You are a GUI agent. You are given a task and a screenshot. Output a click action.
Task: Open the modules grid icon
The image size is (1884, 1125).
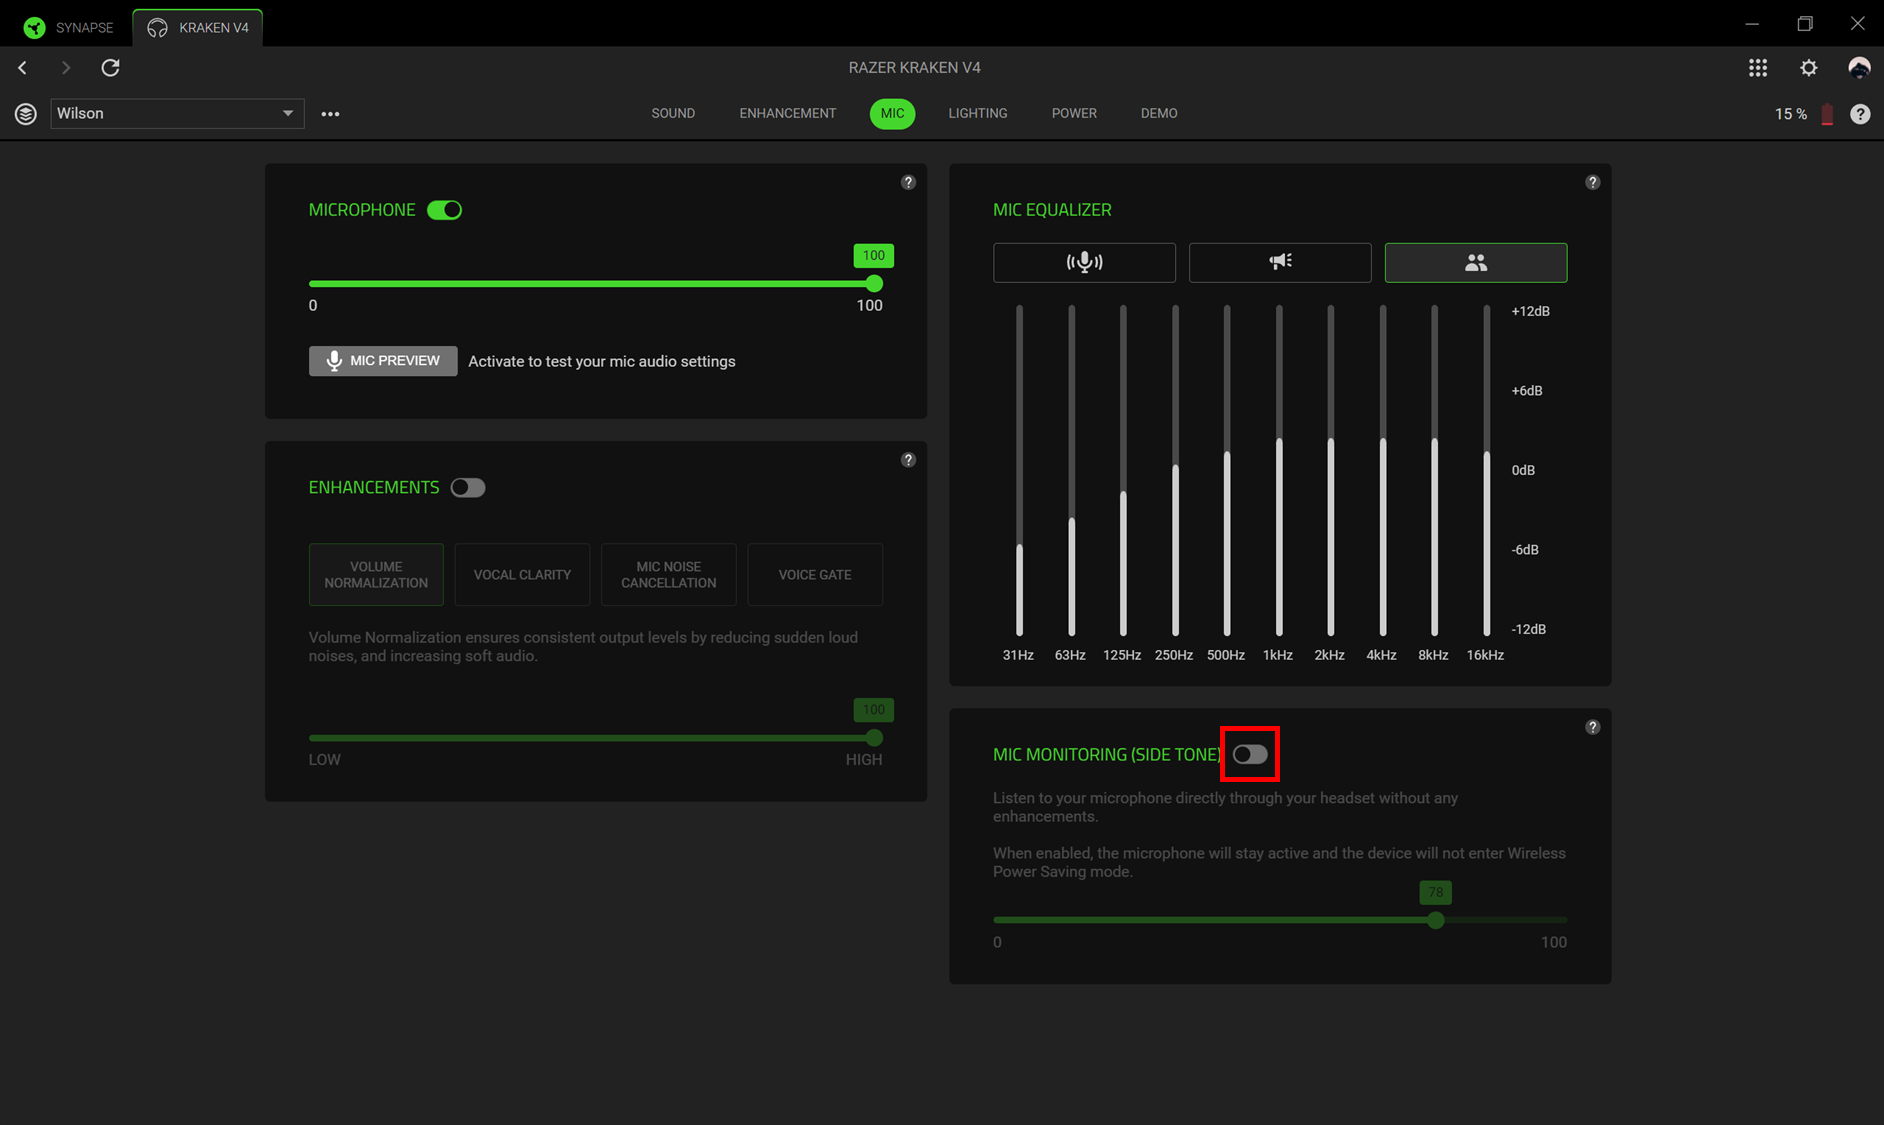(1757, 67)
